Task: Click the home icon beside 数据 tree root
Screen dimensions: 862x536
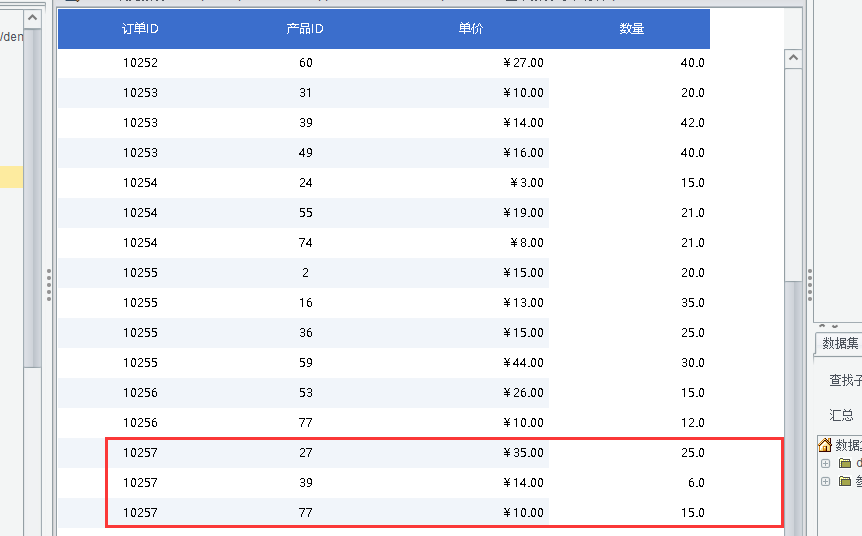Action: click(x=825, y=445)
